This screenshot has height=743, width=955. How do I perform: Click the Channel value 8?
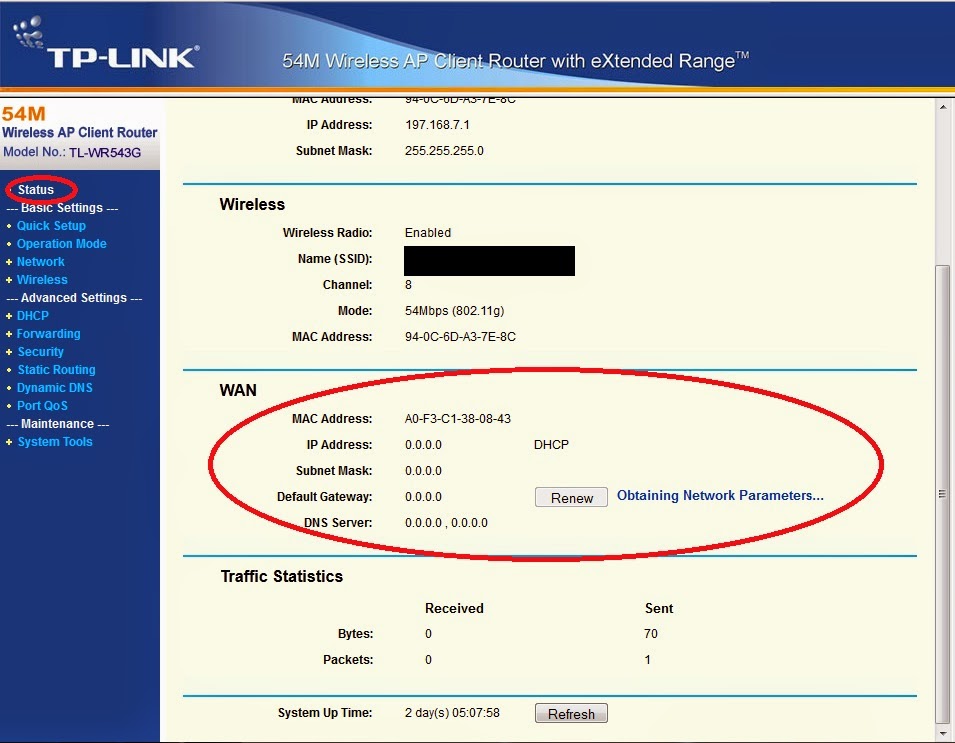click(408, 284)
